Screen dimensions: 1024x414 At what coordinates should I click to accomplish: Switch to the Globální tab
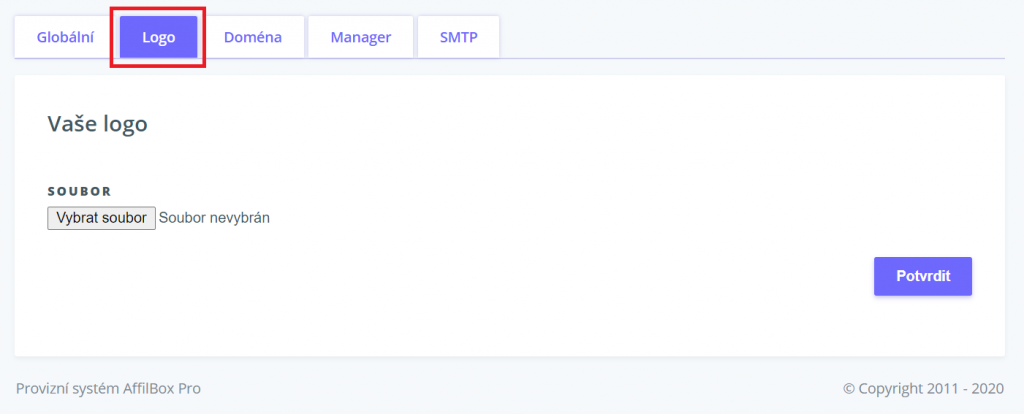65,38
